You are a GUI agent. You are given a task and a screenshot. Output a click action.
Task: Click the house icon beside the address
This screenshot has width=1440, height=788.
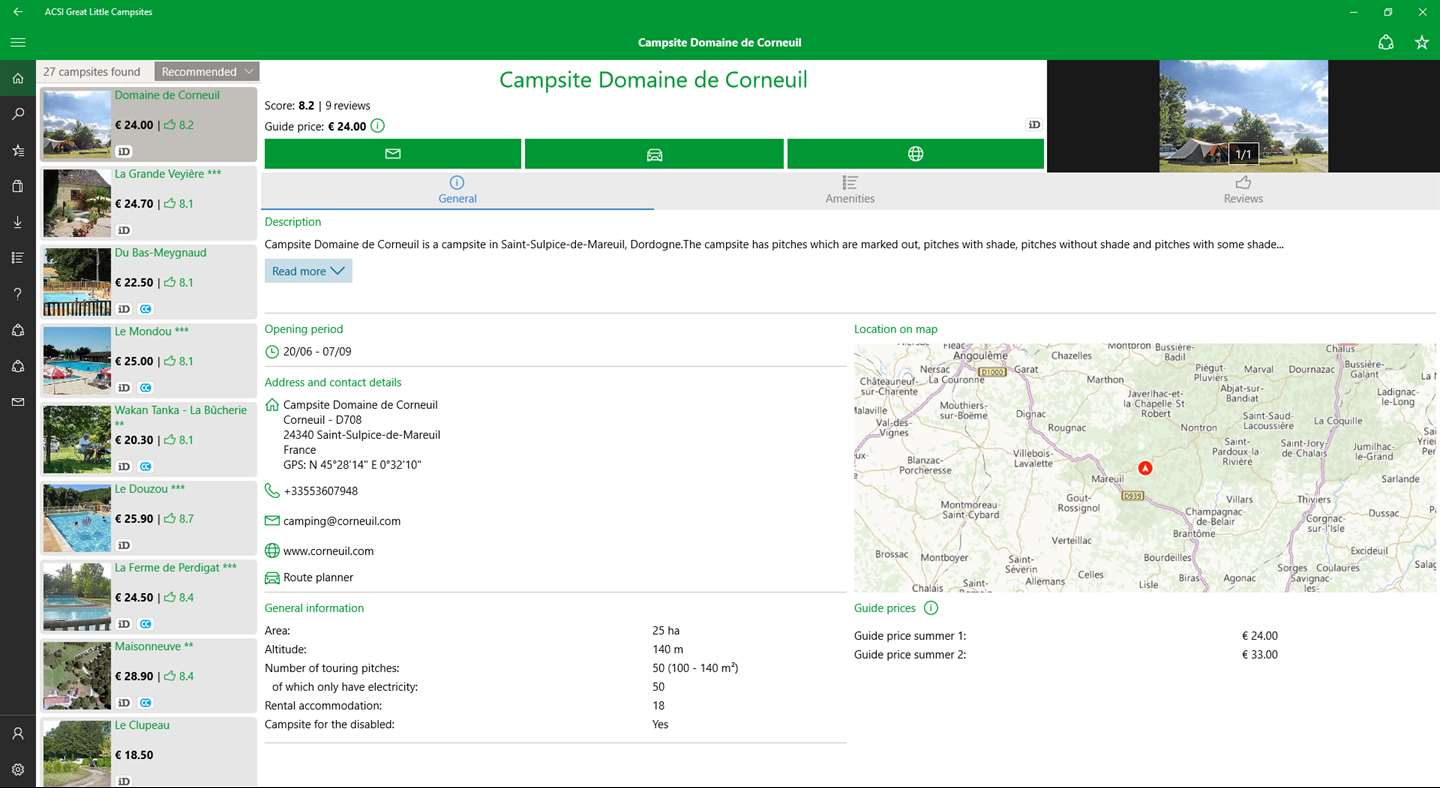[272, 405]
